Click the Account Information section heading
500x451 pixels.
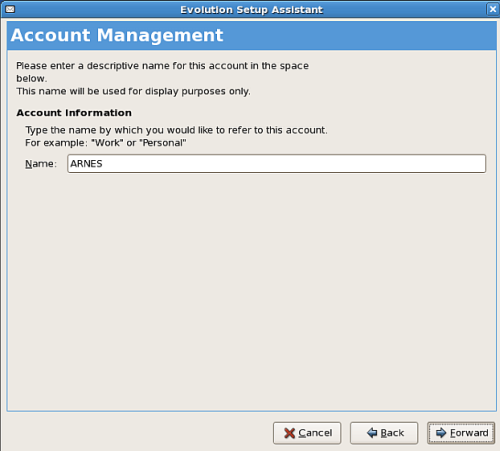coord(74,113)
